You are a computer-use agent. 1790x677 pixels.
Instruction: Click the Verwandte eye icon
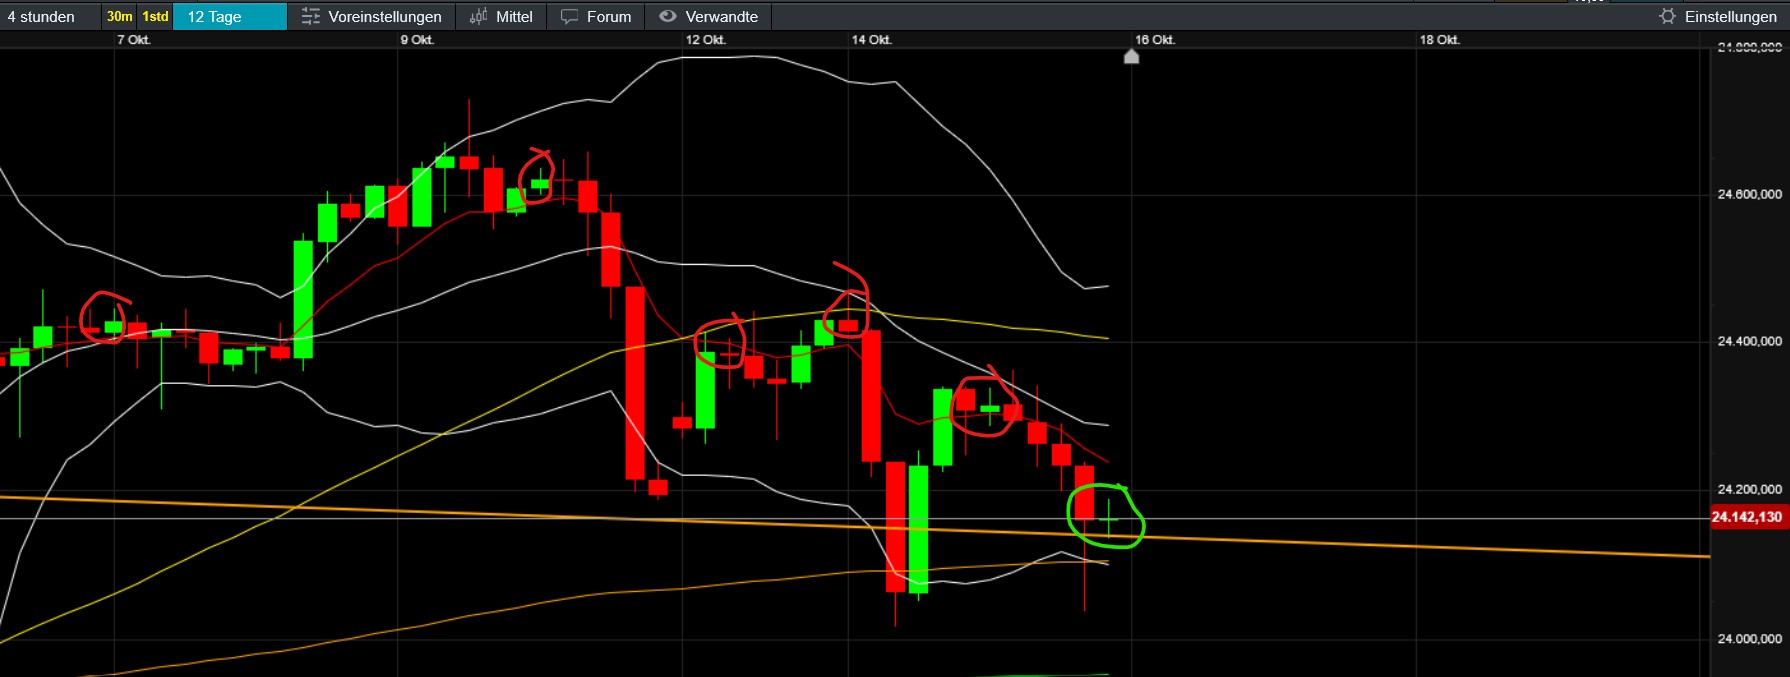pyautogui.click(x=668, y=17)
